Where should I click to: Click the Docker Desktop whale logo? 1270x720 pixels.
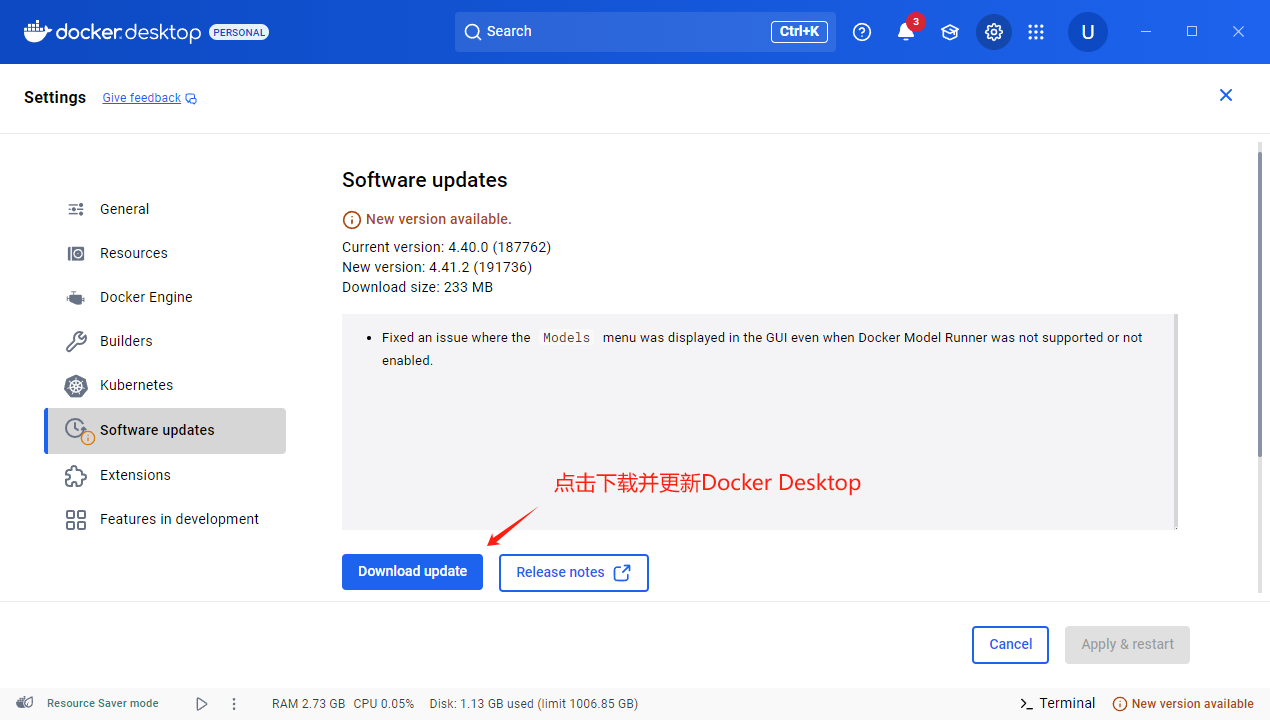(37, 32)
